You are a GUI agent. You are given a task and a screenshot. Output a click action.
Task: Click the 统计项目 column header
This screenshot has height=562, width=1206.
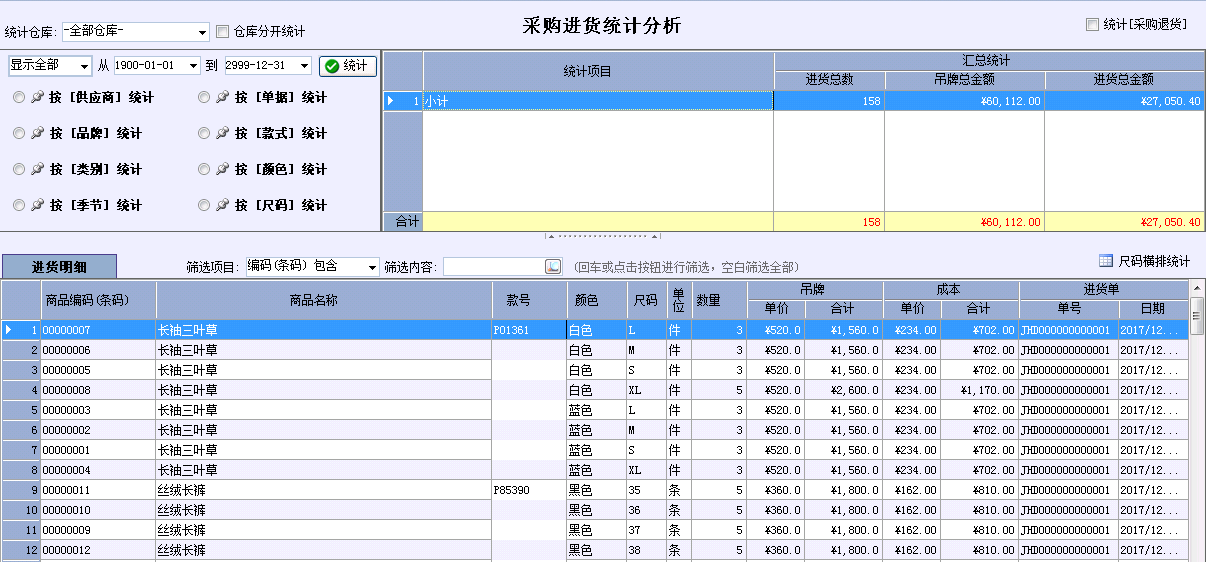click(x=598, y=71)
